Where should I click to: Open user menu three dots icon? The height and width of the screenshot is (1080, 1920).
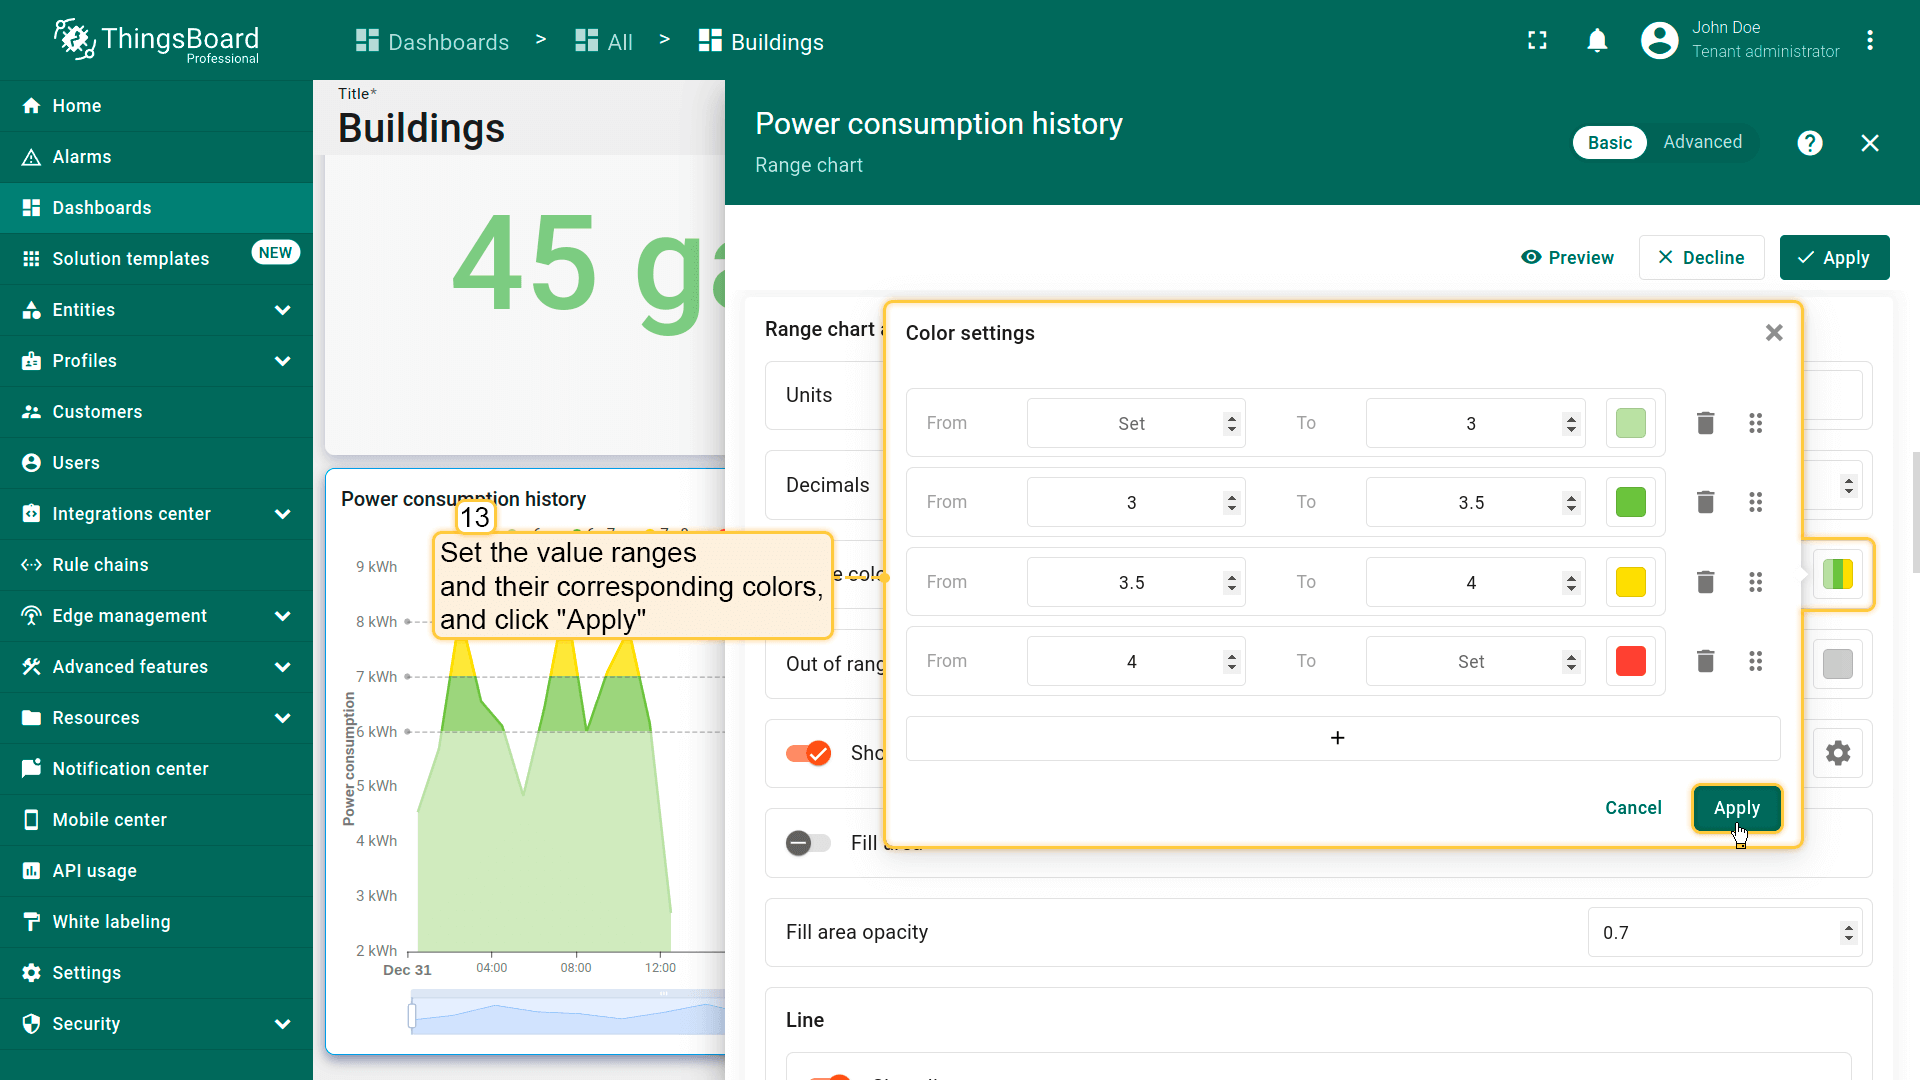[x=1869, y=40]
